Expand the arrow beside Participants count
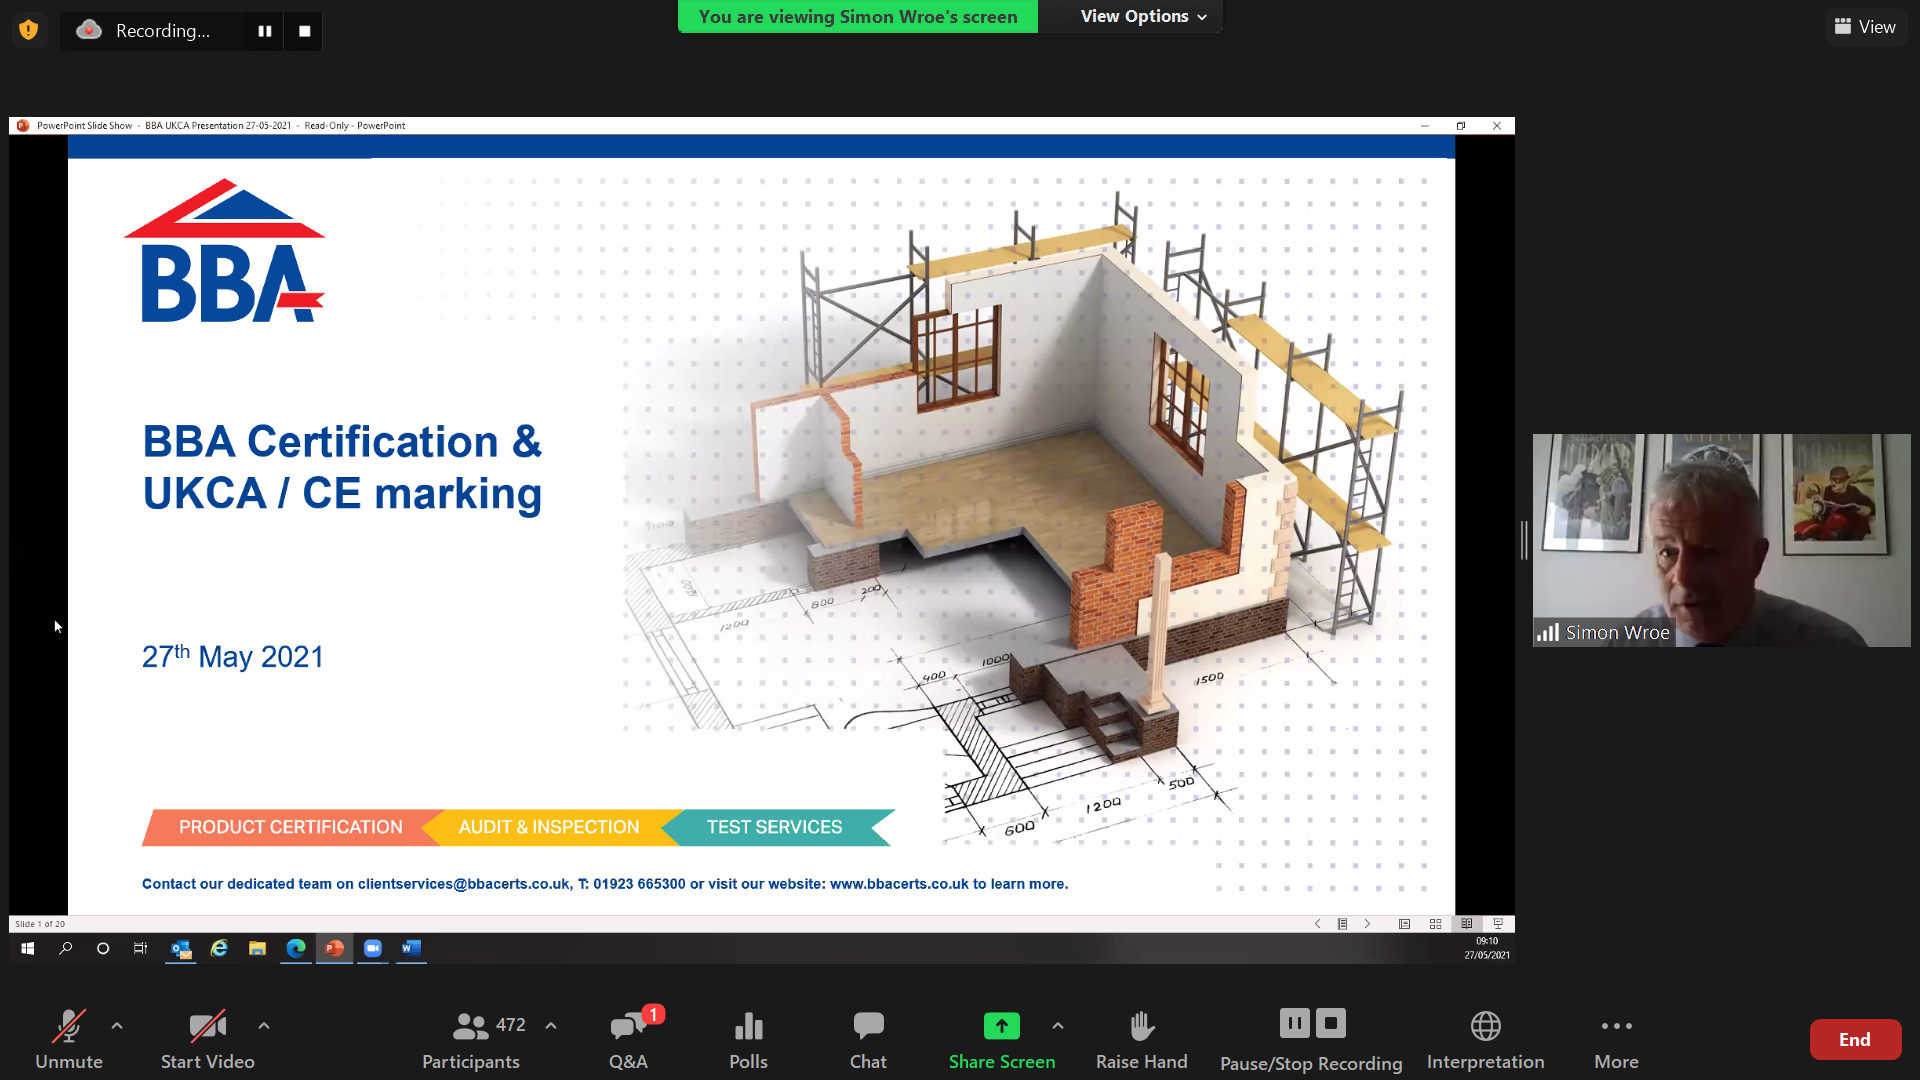This screenshot has height=1080, width=1920. (x=551, y=1025)
